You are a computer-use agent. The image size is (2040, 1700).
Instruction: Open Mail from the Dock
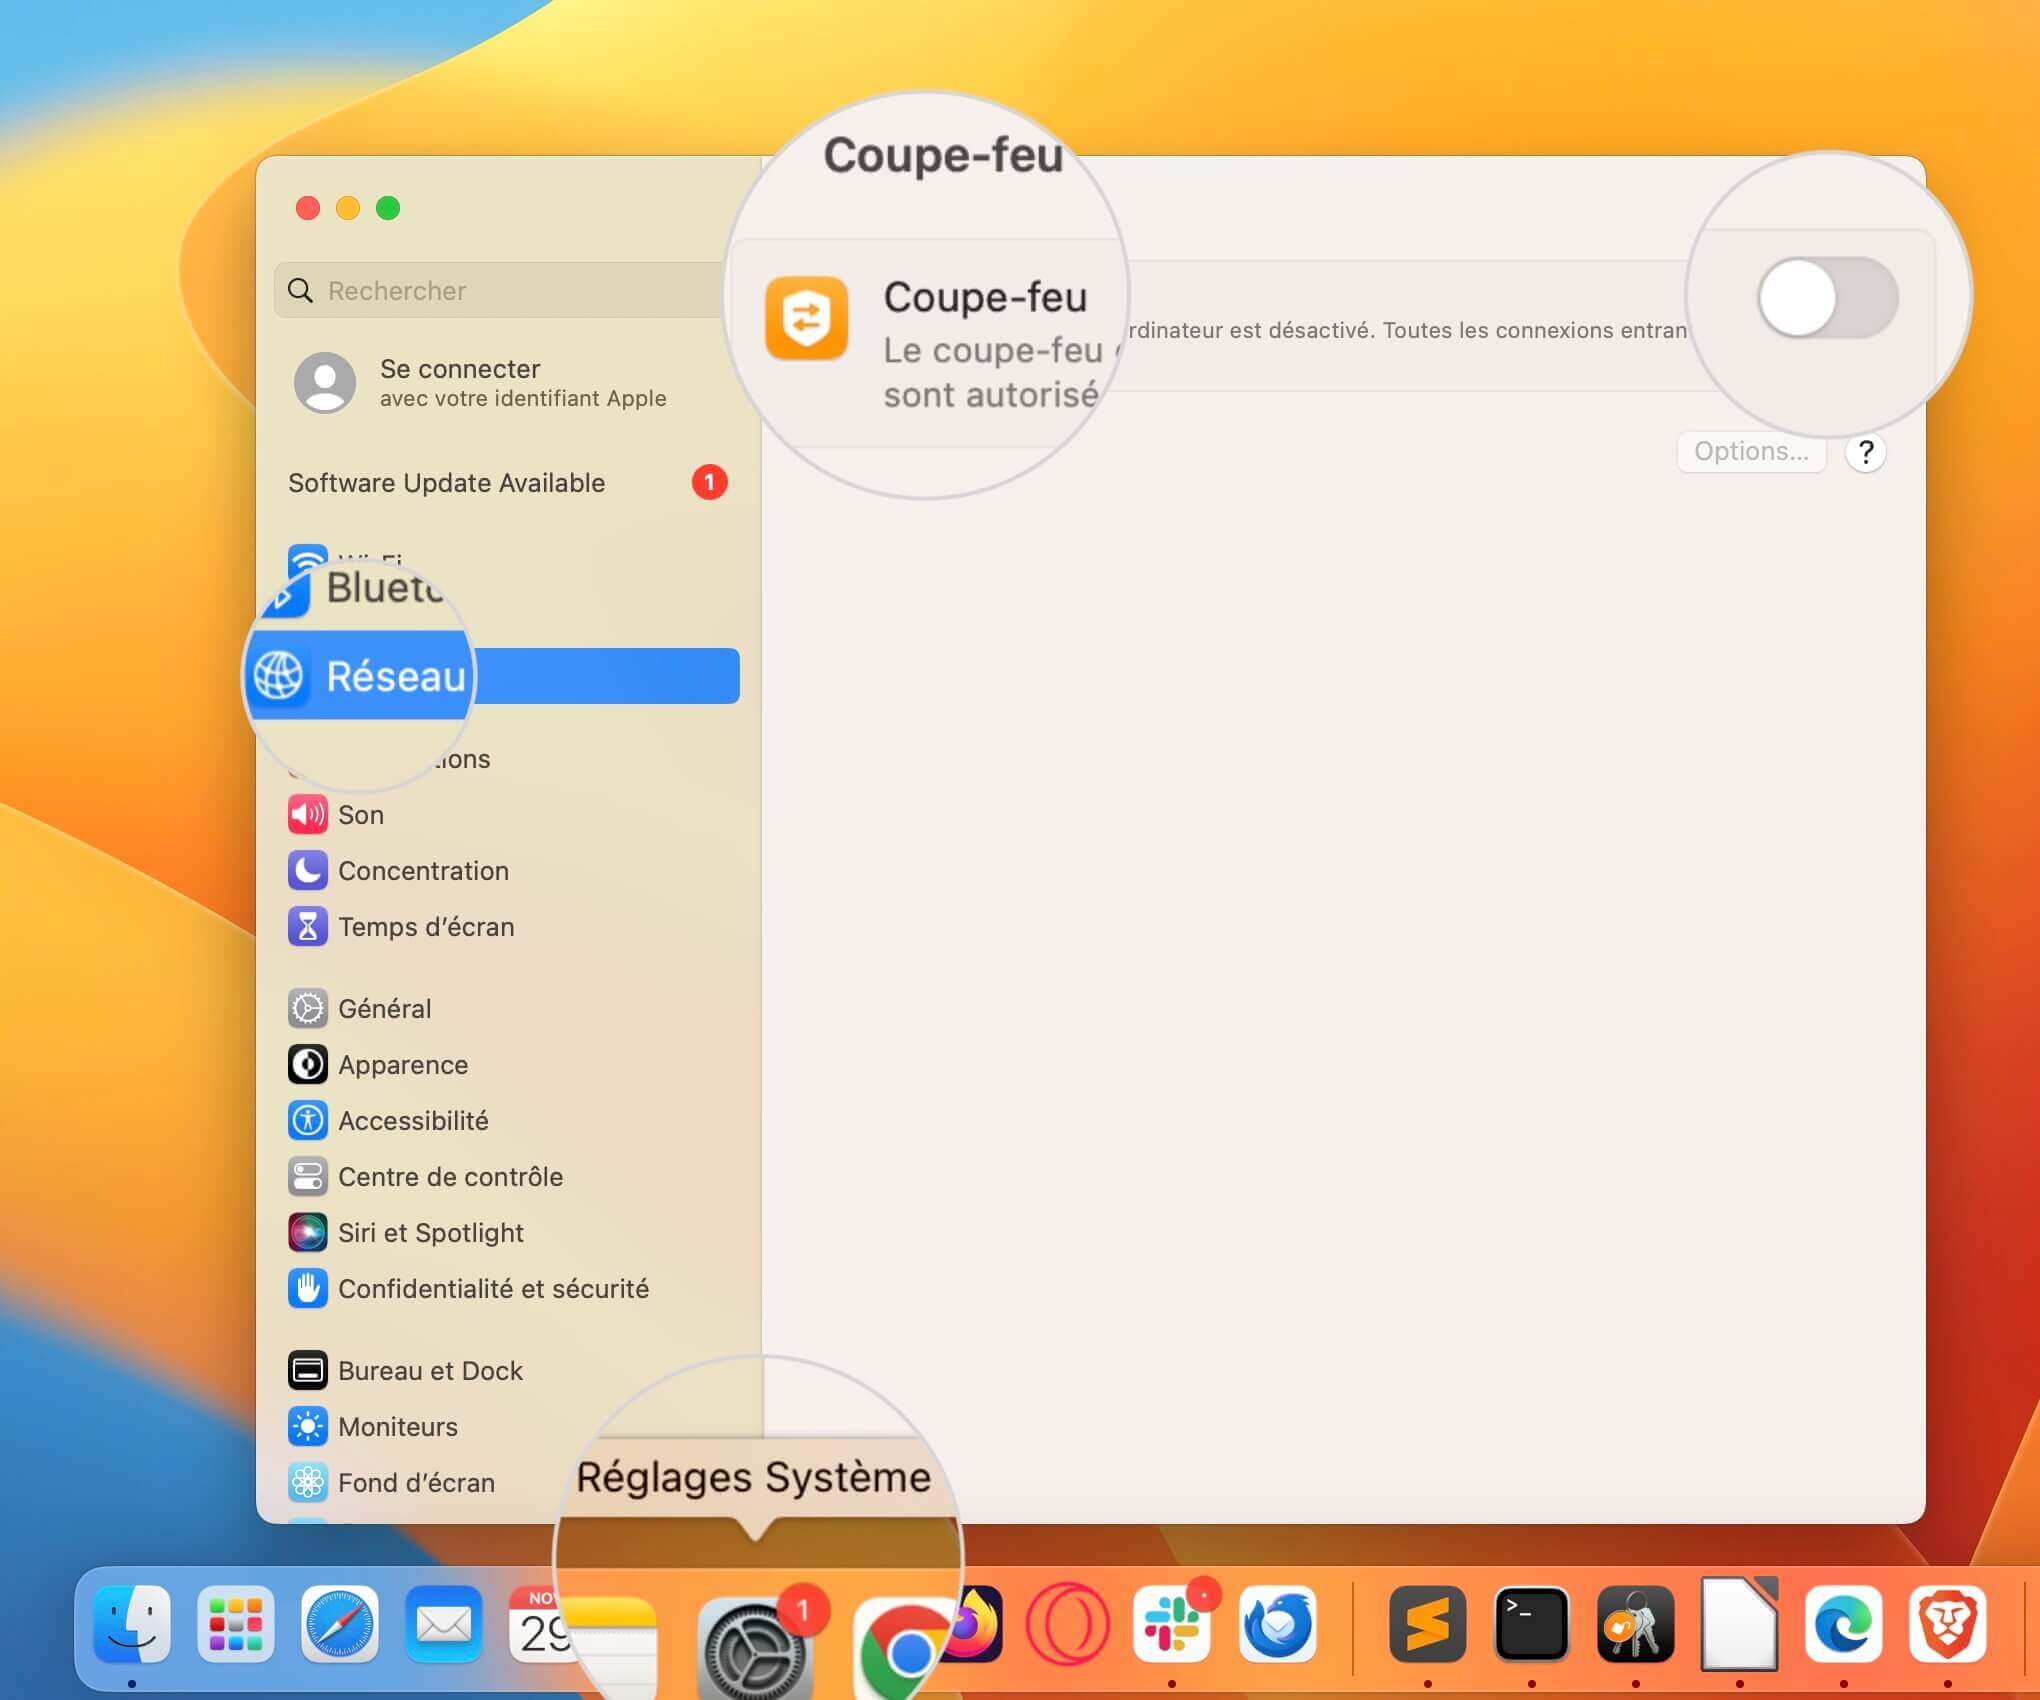pos(444,1624)
